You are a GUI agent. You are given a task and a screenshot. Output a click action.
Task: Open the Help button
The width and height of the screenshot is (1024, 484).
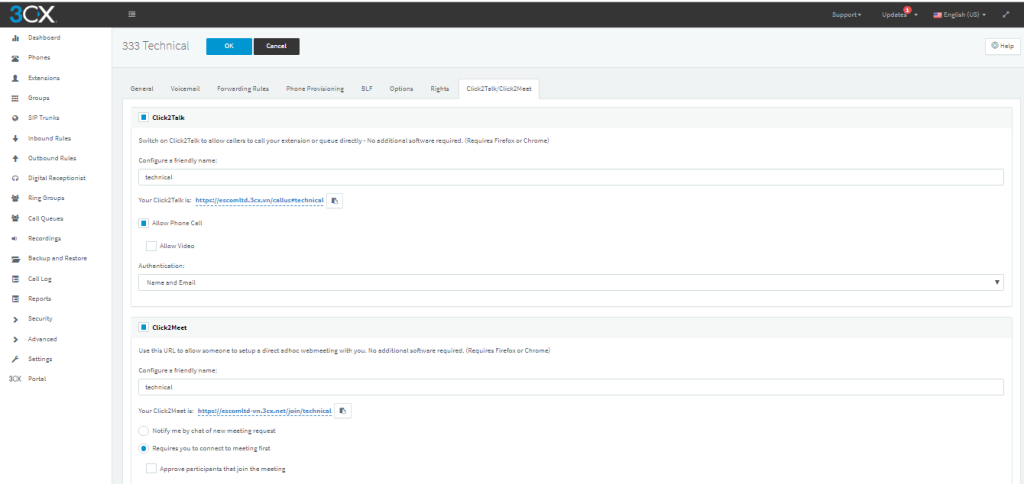tap(1002, 46)
